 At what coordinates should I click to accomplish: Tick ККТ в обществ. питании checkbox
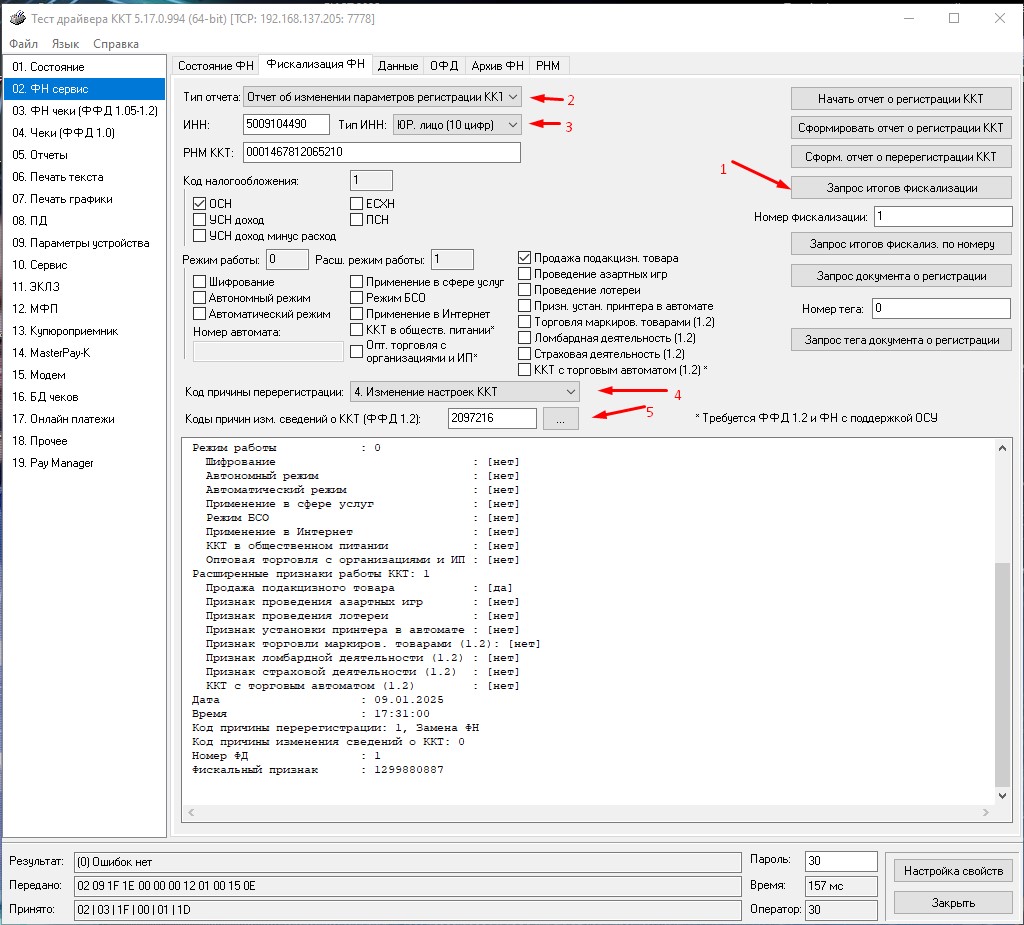(357, 329)
